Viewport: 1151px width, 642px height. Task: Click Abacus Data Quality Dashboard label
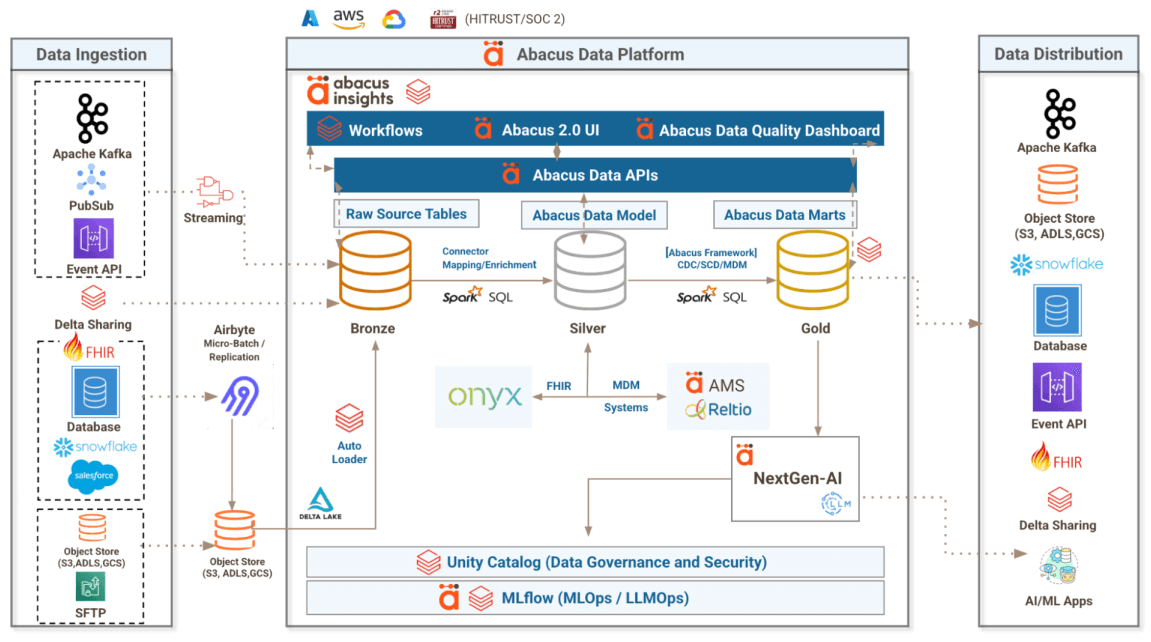point(769,131)
